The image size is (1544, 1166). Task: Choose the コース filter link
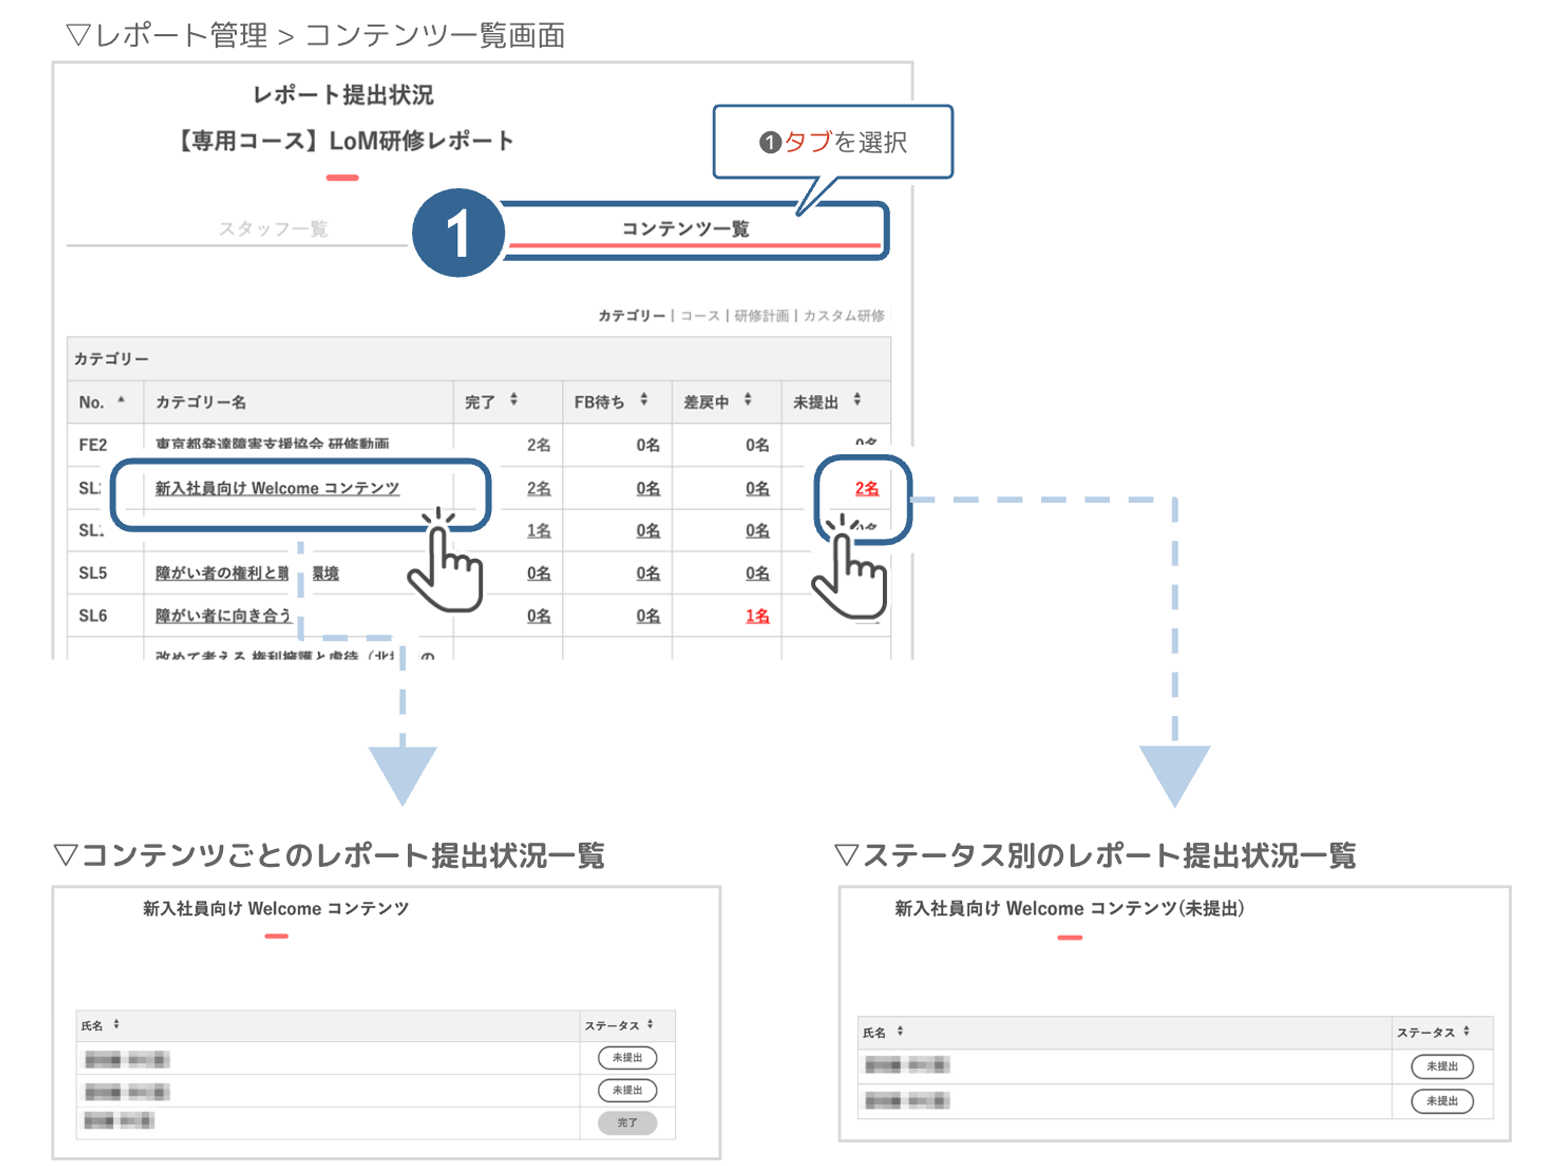tap(700, 316)
